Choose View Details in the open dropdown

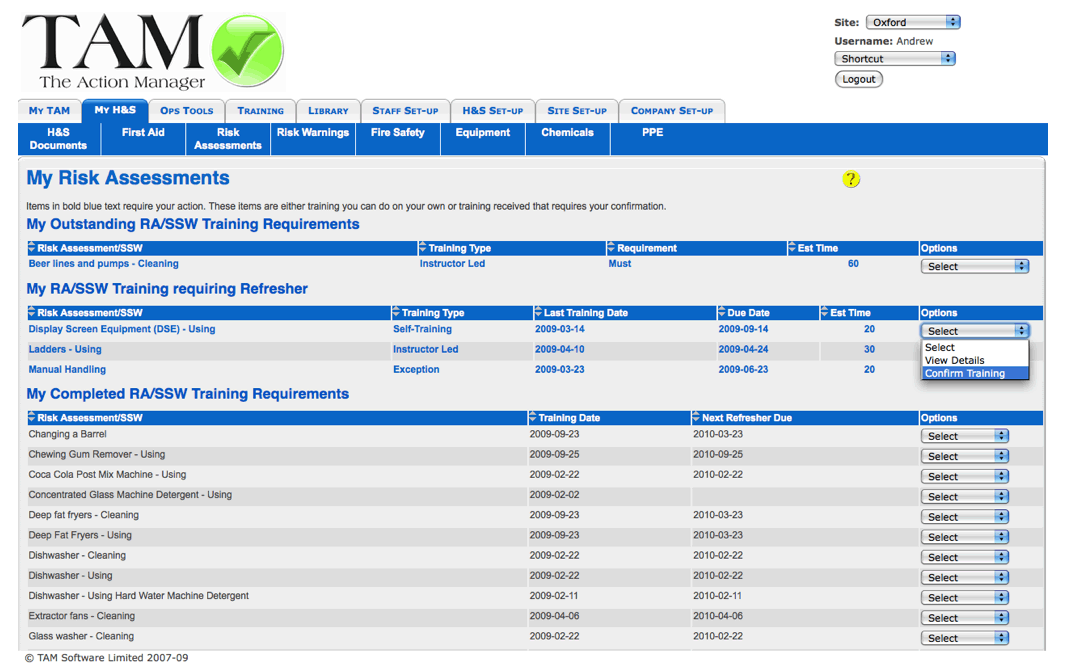point(954,361)
